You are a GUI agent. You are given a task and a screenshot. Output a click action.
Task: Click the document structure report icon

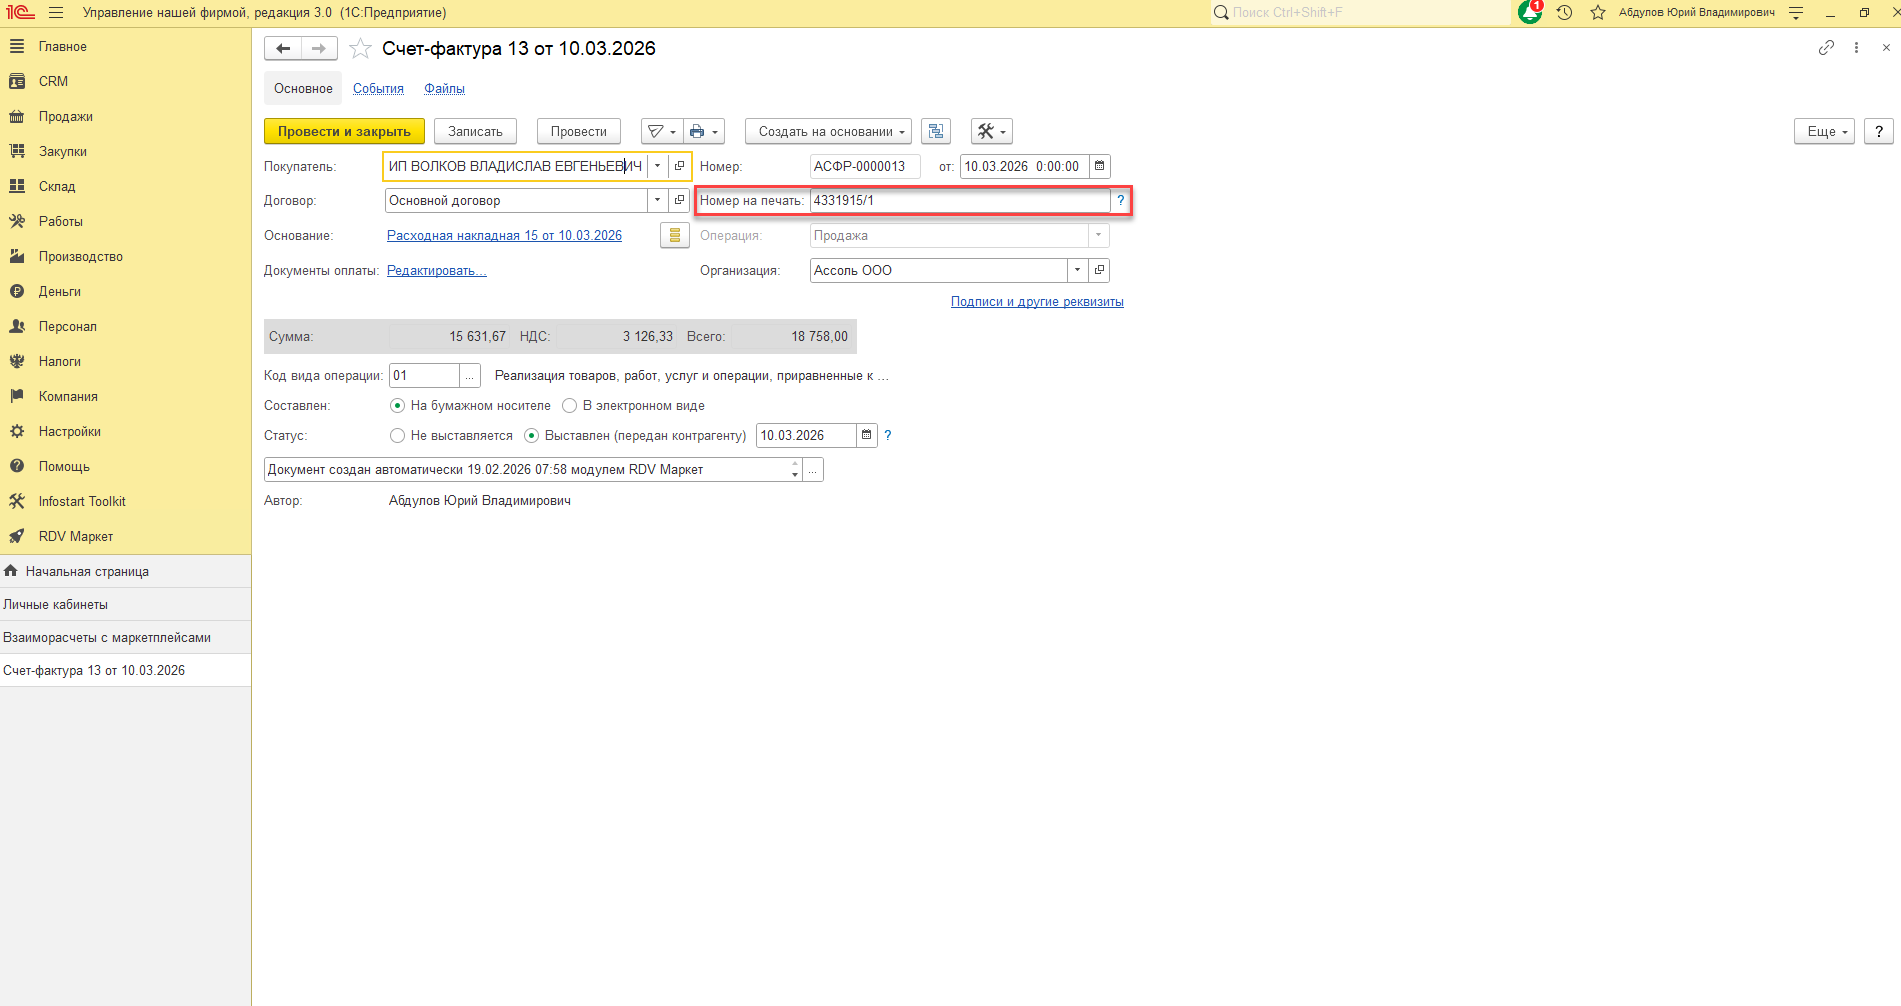936,132
